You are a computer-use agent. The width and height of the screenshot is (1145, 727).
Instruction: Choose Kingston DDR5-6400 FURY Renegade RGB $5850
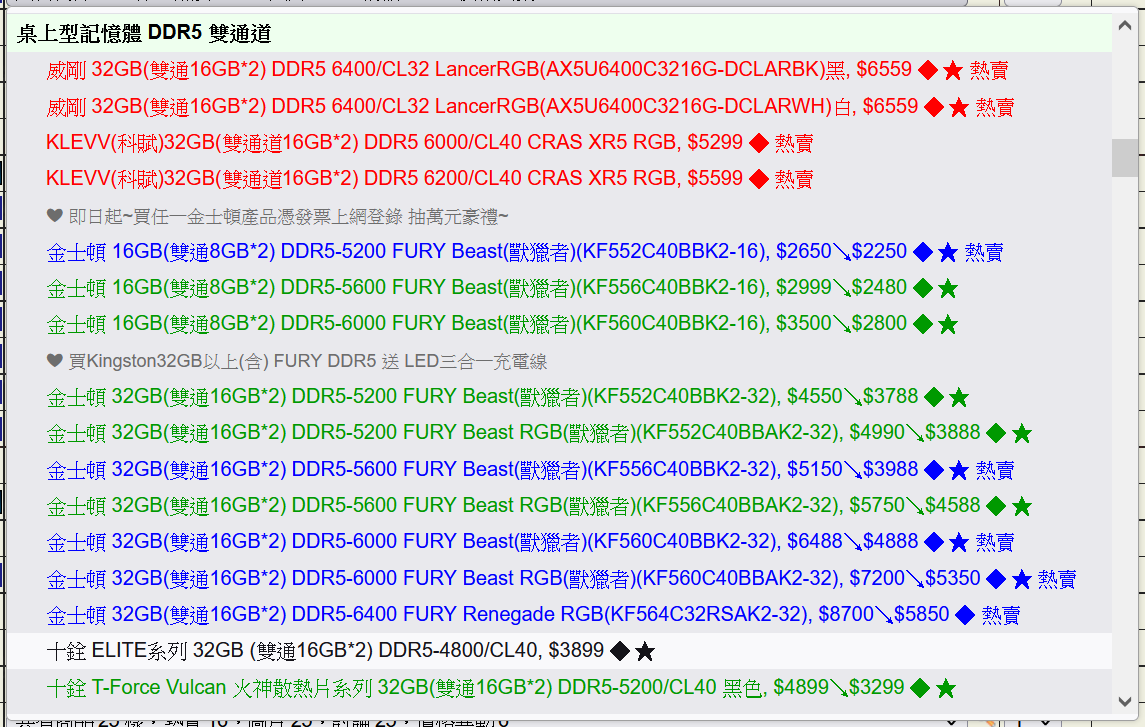pyautogui.click(x=559, y=615)
